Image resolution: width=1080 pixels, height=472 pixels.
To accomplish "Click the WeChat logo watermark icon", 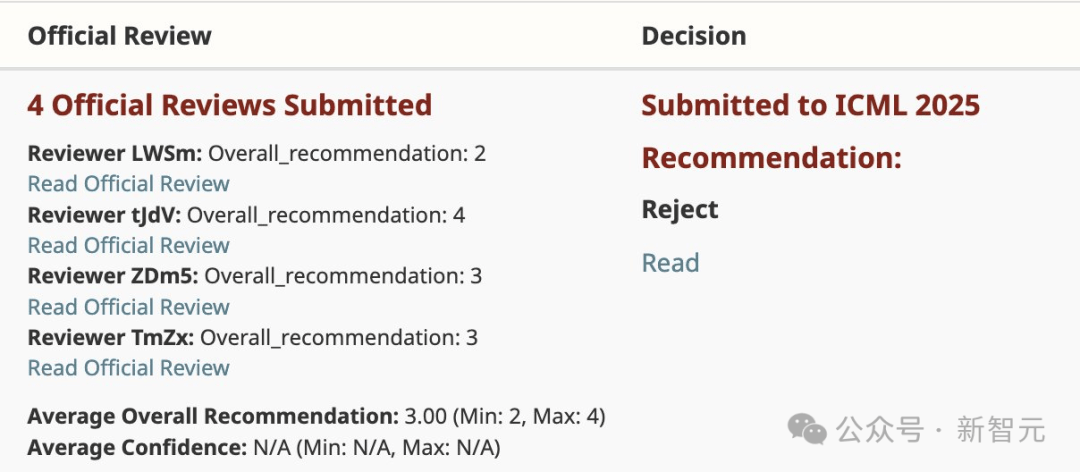I will pos(807,430).
